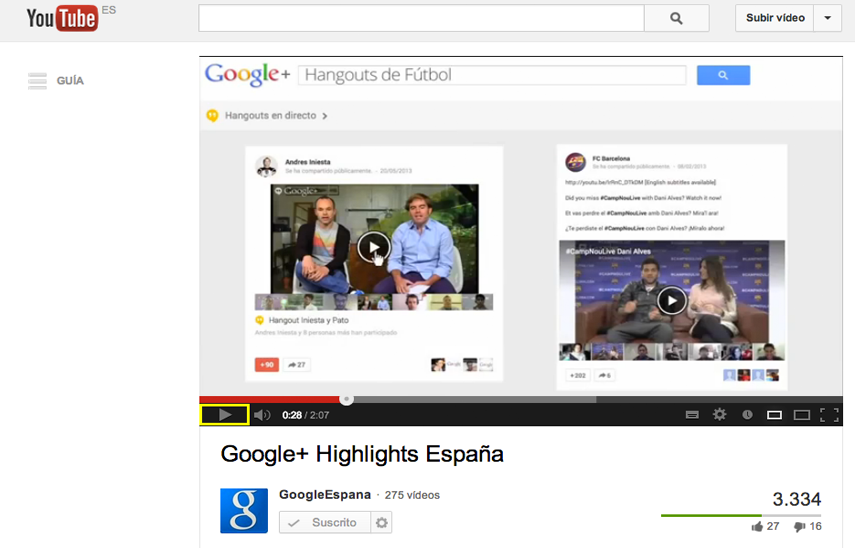Viewport: 855px width, 548px height.
Task: Click participant thumbnails under the Iniesta video
Action: point(374,302)
